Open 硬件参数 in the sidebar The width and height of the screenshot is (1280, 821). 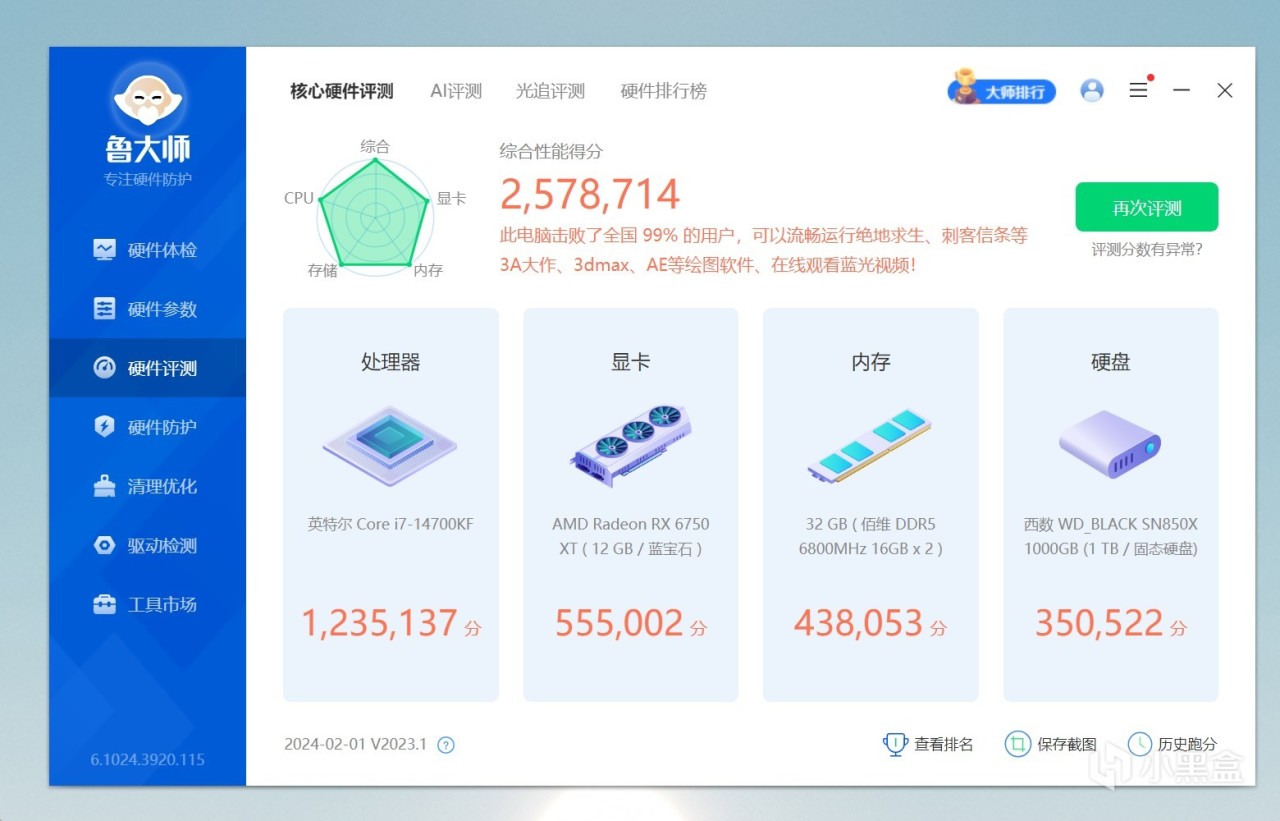tap(147, 309)
